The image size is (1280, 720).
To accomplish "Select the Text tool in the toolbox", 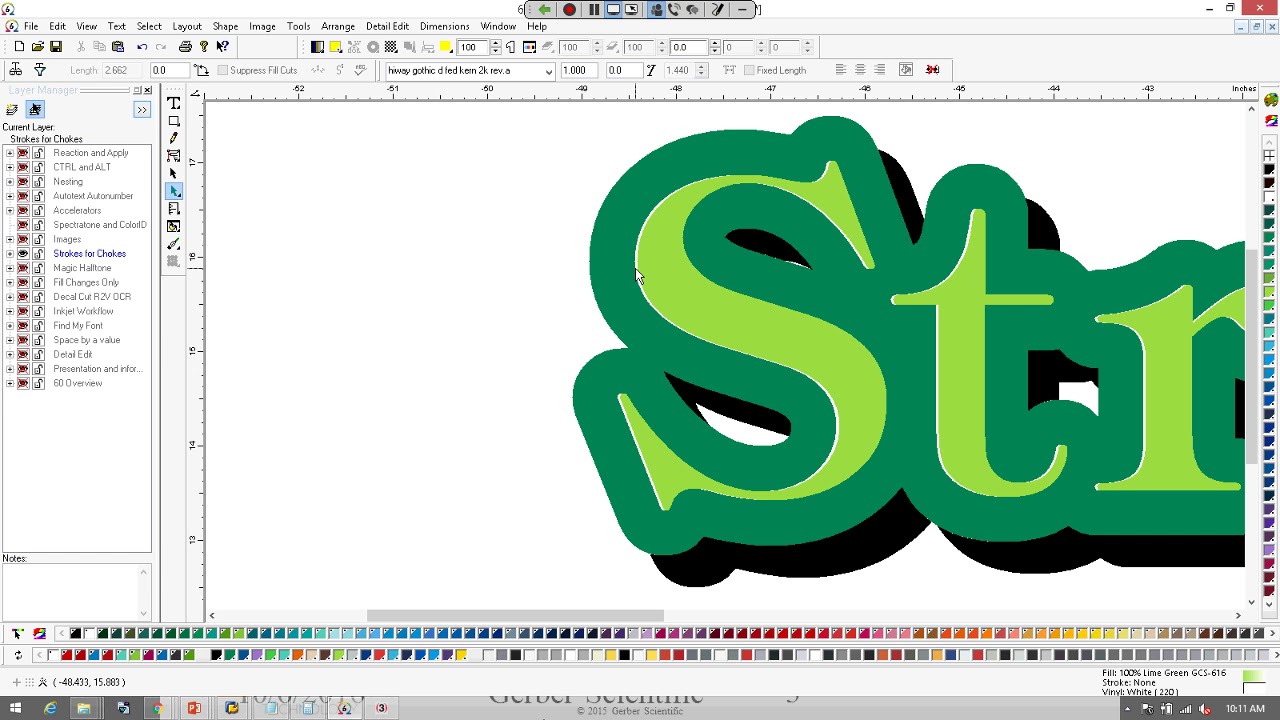I will (174, 103).
